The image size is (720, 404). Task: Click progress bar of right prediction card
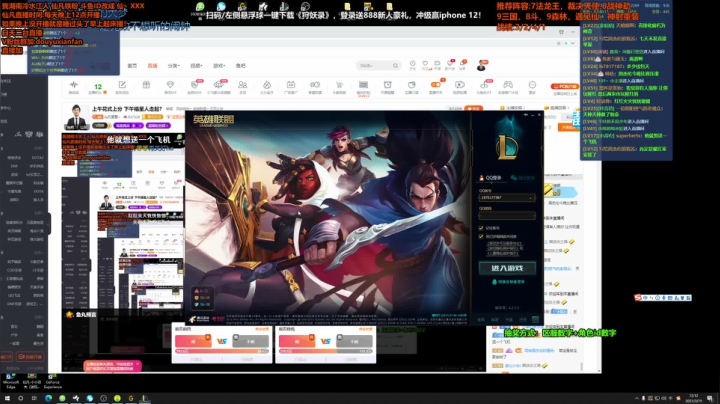point(326,351)
